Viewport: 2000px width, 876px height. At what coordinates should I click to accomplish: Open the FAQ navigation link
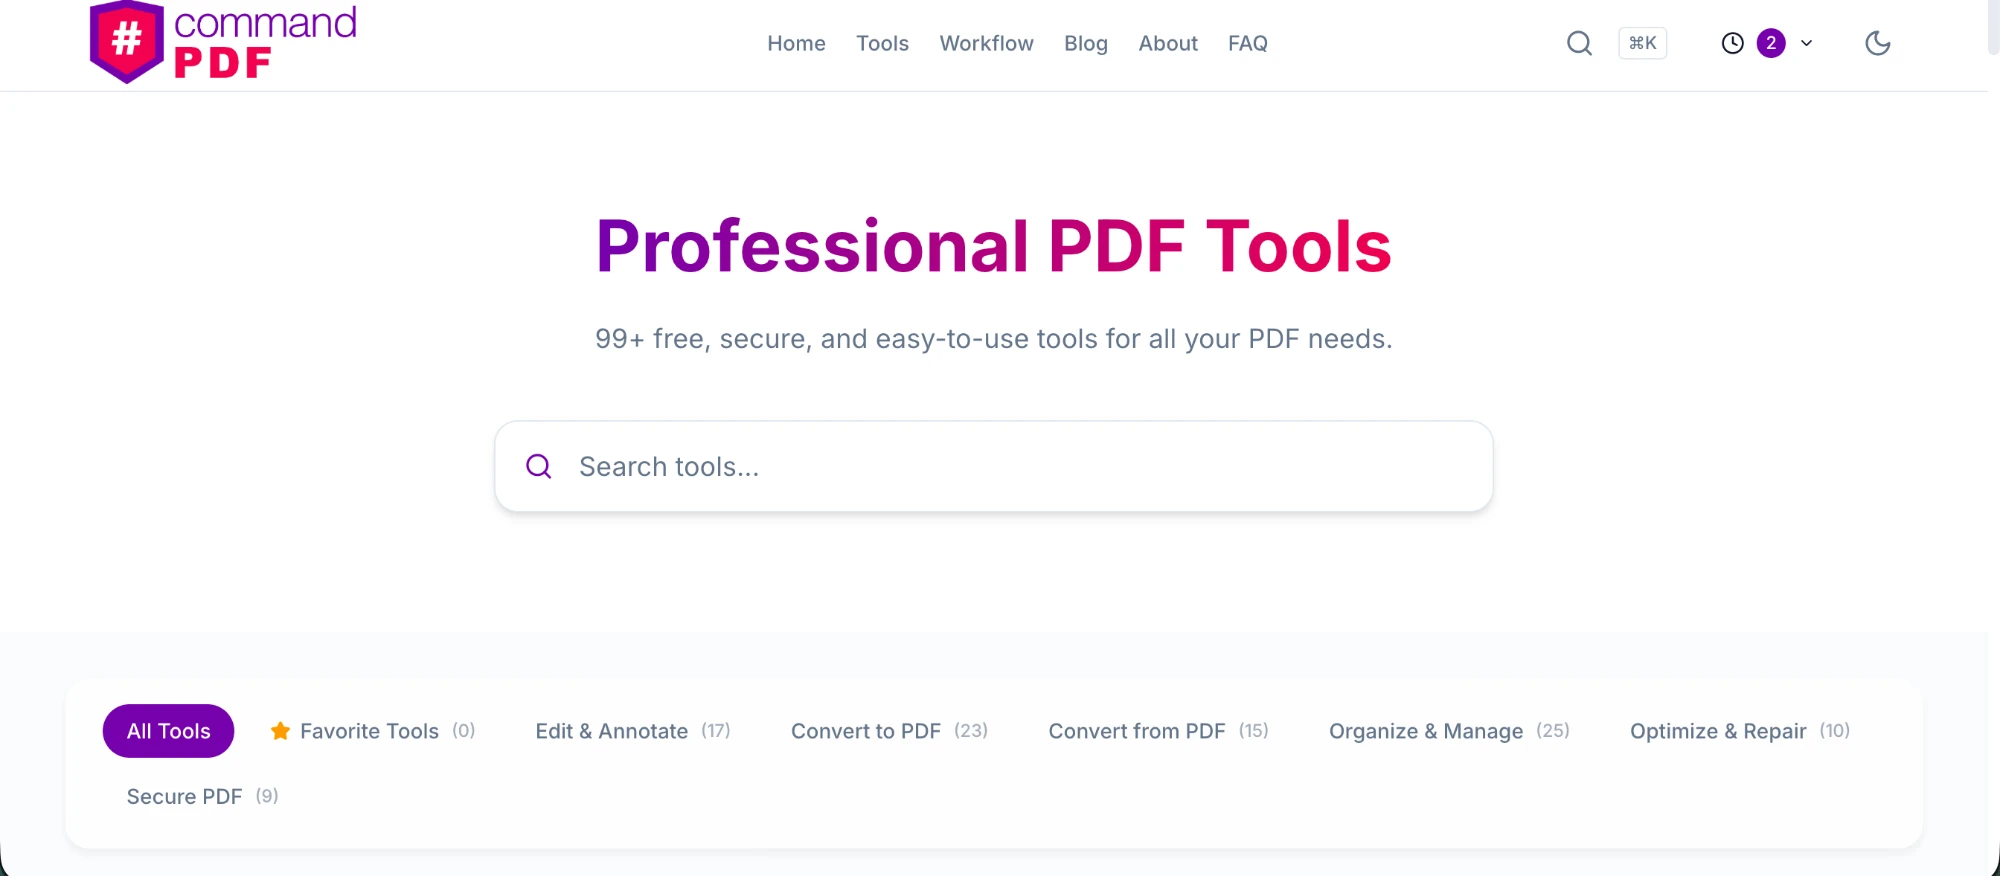point(1248,43)
